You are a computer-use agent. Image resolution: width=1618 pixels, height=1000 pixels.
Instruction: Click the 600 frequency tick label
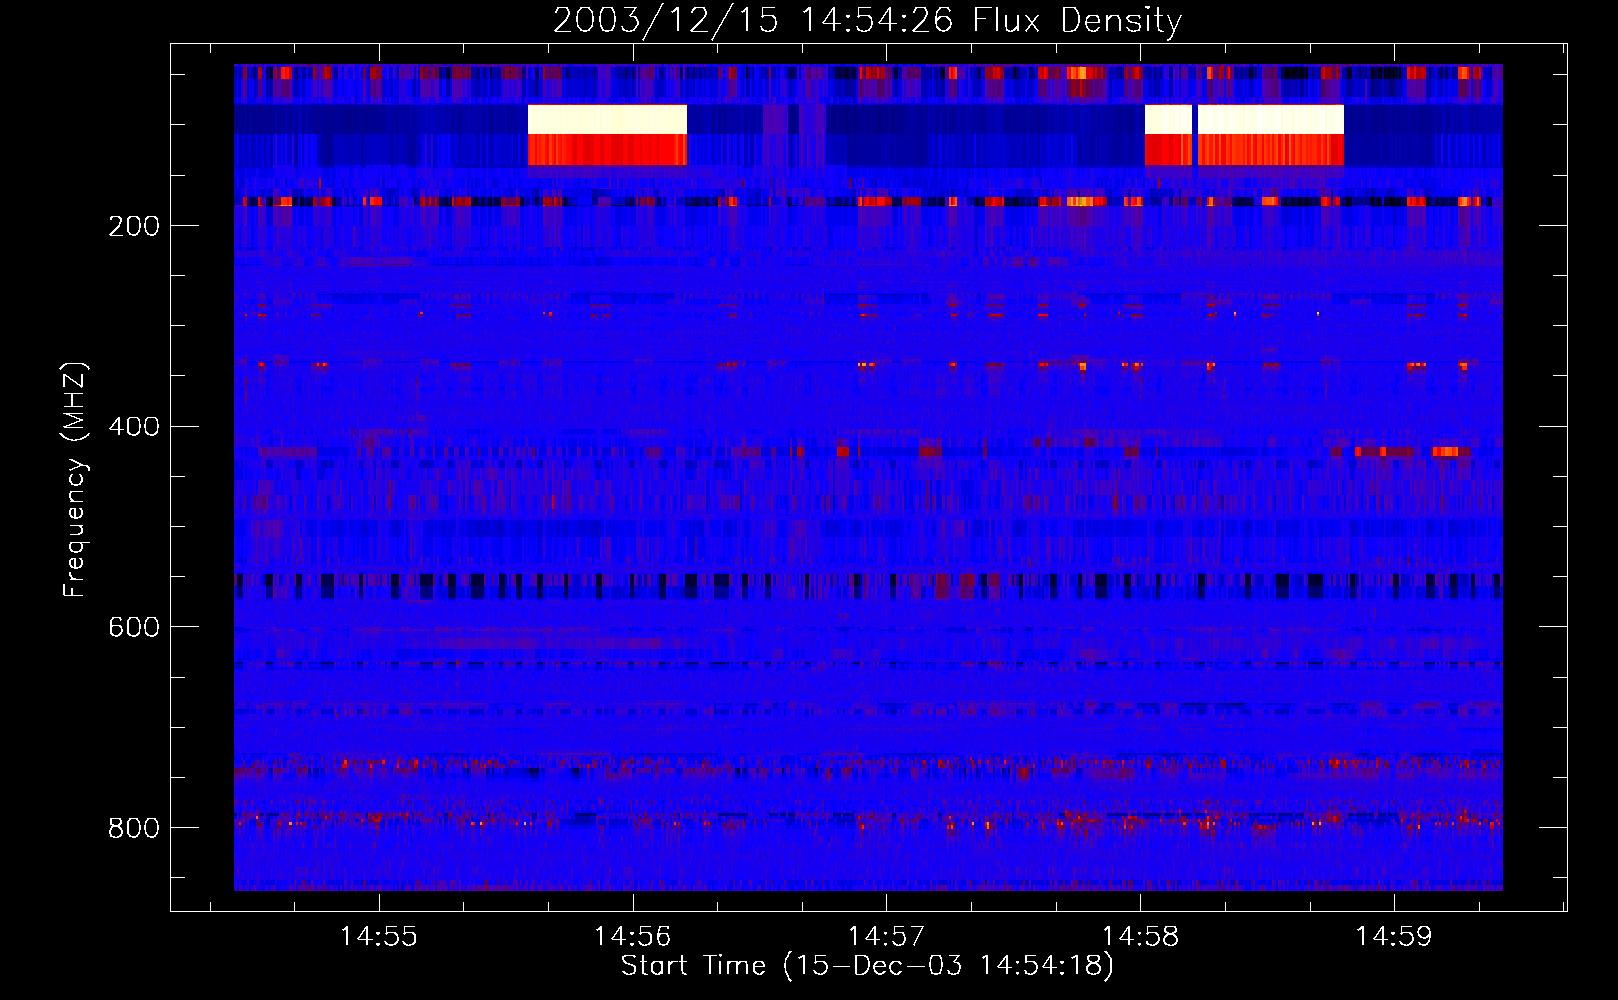coord(133,627)
